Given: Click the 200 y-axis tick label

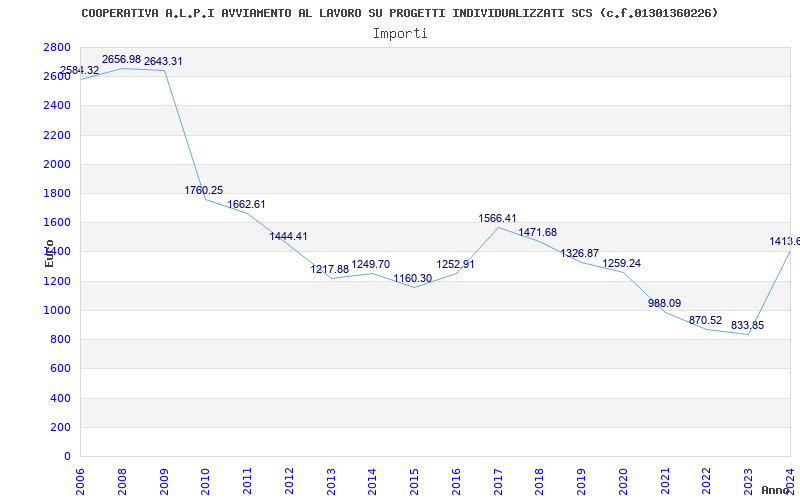Looking at the screenshot, I should pos(61,427).
